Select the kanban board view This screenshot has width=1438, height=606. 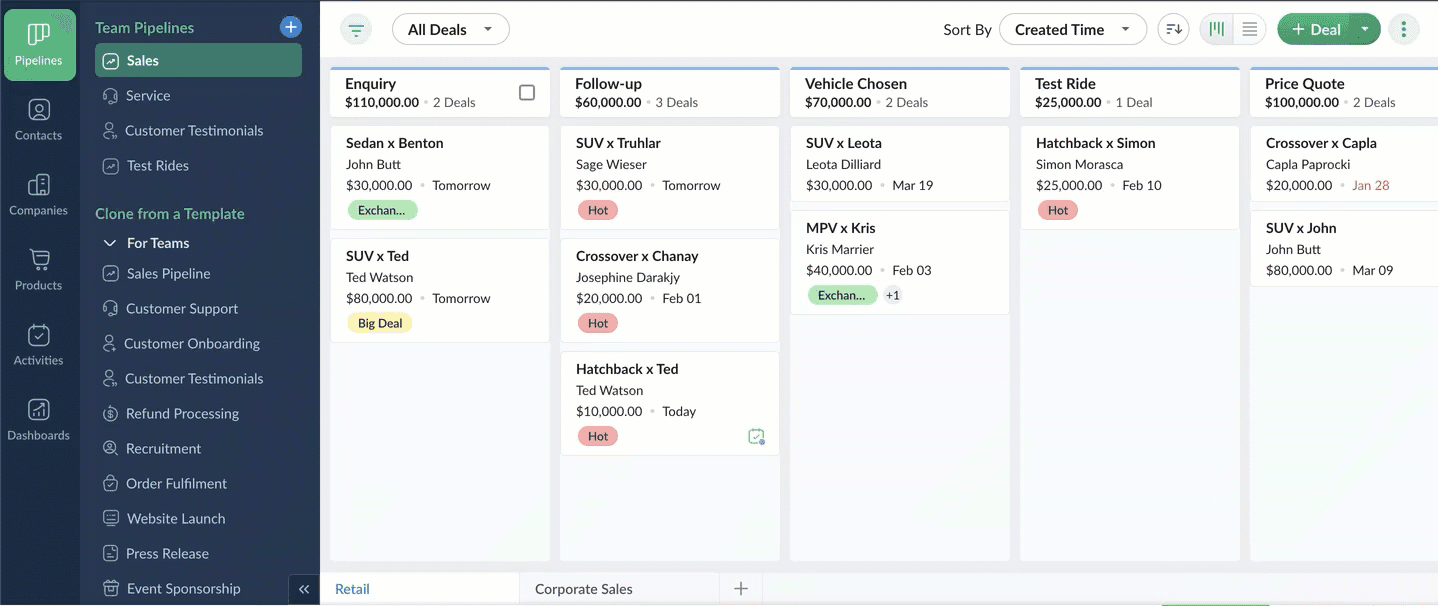(1216, 29)
